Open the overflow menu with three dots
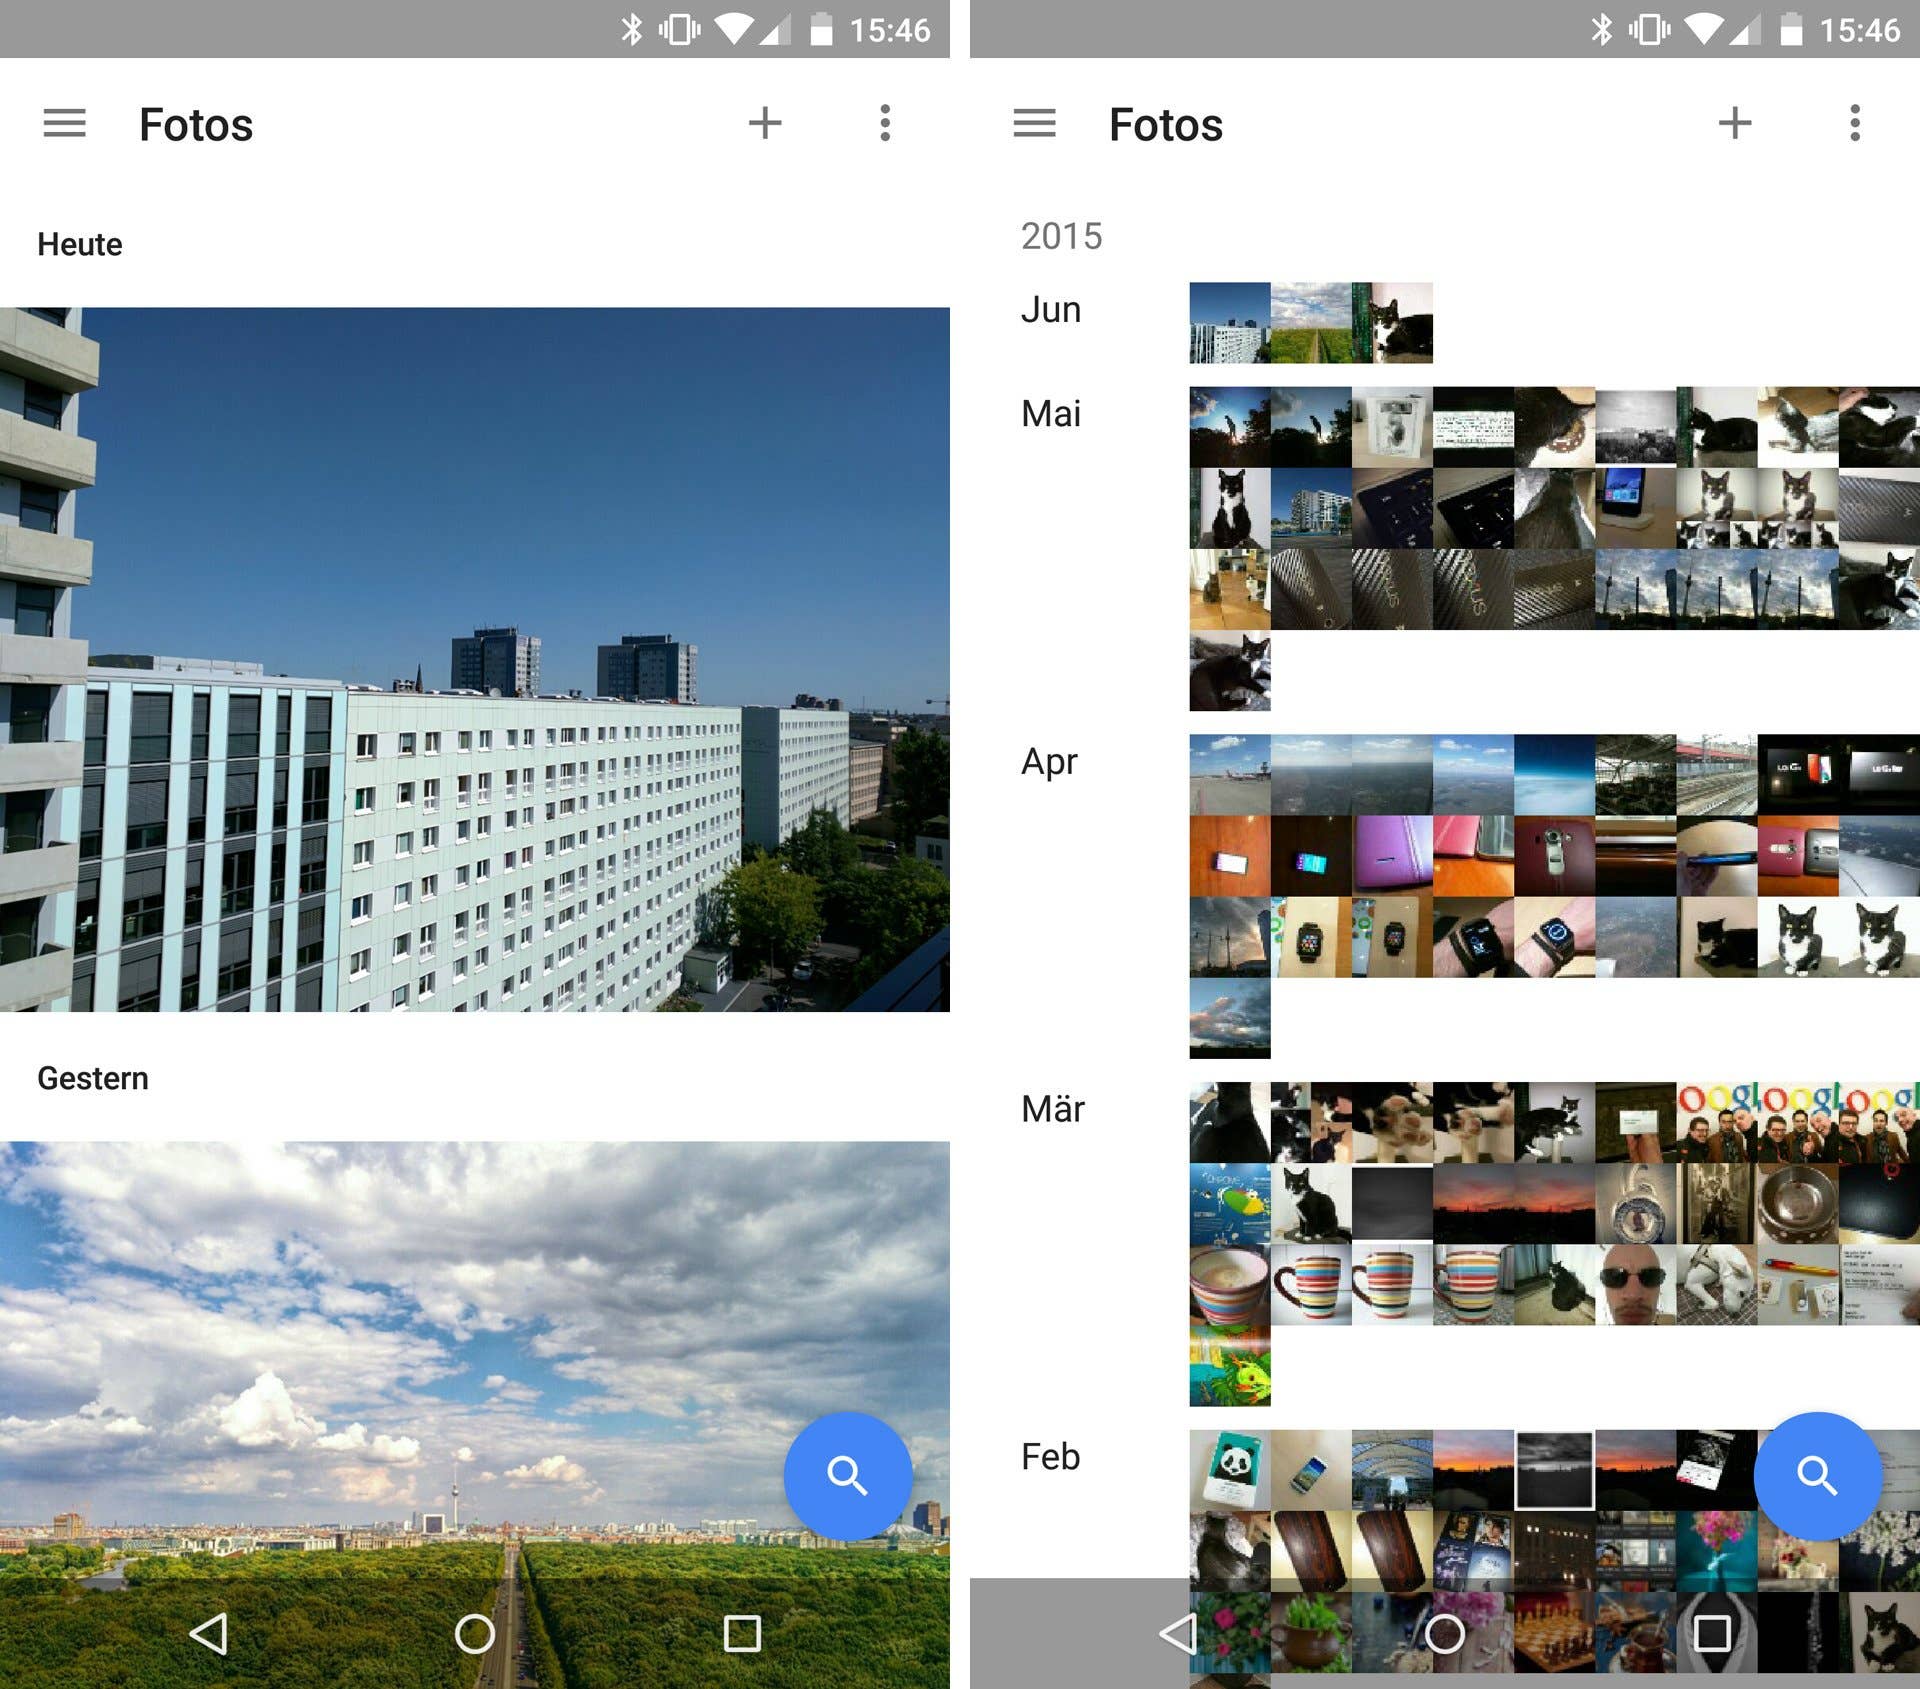This screenshot has width=1920, height=1689. click(884, 123)
